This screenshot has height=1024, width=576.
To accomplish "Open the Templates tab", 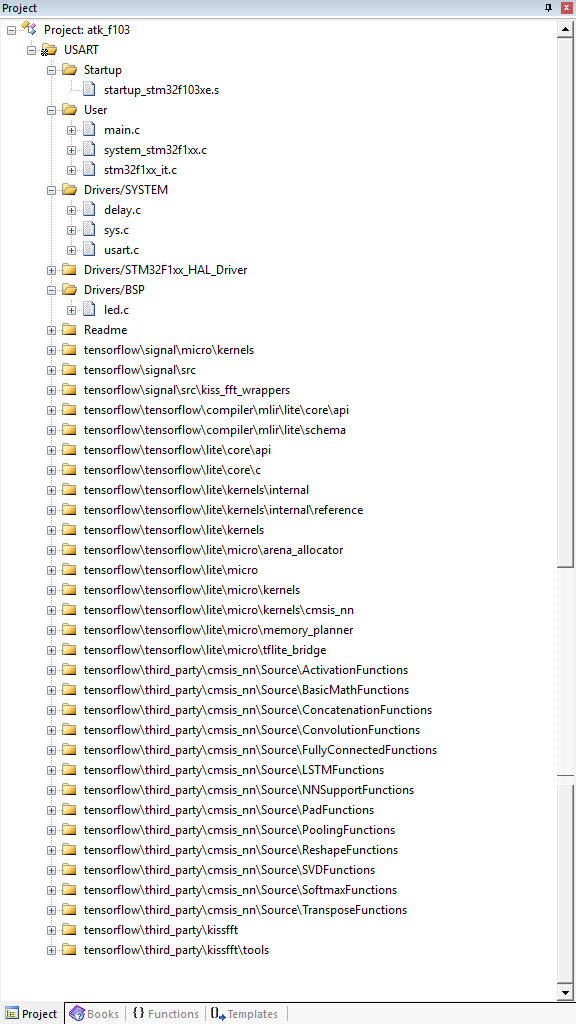I will pos(244,1014).
